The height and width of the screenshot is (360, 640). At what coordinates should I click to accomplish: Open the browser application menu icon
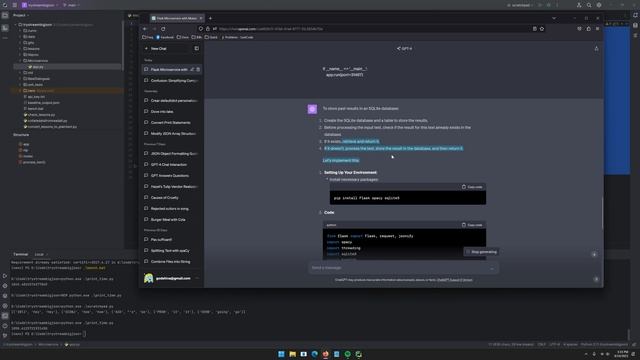[598, 29]
